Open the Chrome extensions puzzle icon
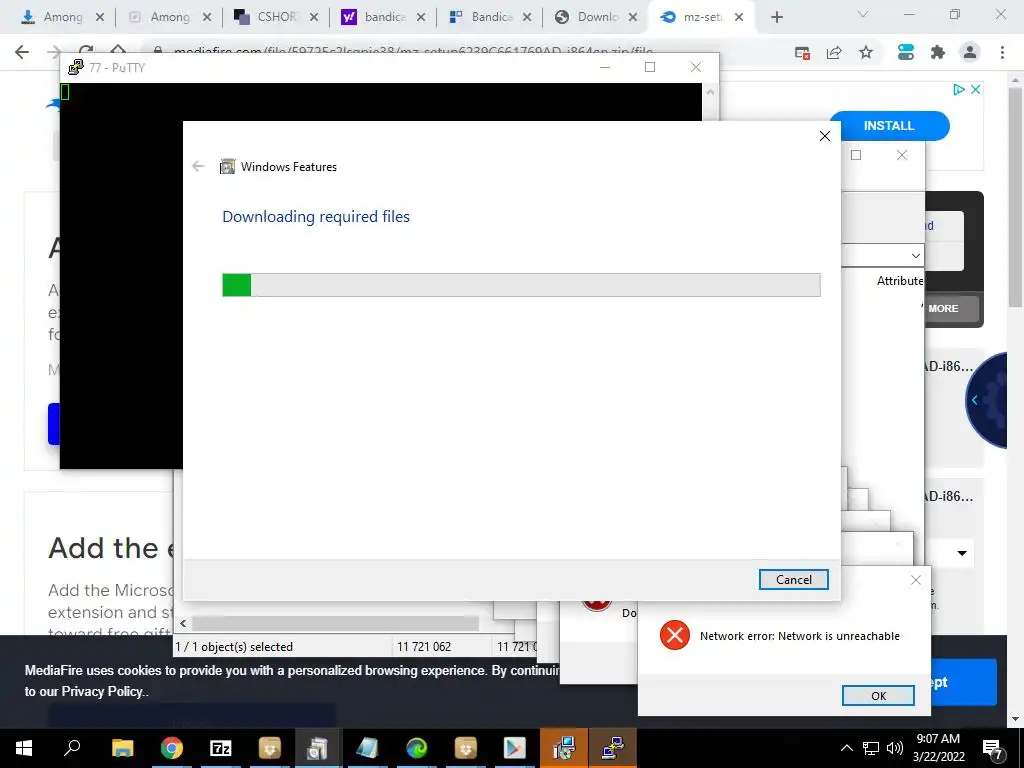Image resolution: width=1024 pixels, height=768 pixels. (x=938, y=52)
